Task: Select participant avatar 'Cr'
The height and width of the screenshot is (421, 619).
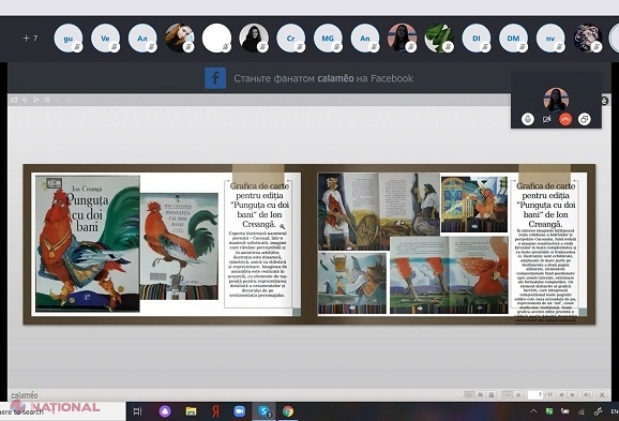Action: coord(291,38)
